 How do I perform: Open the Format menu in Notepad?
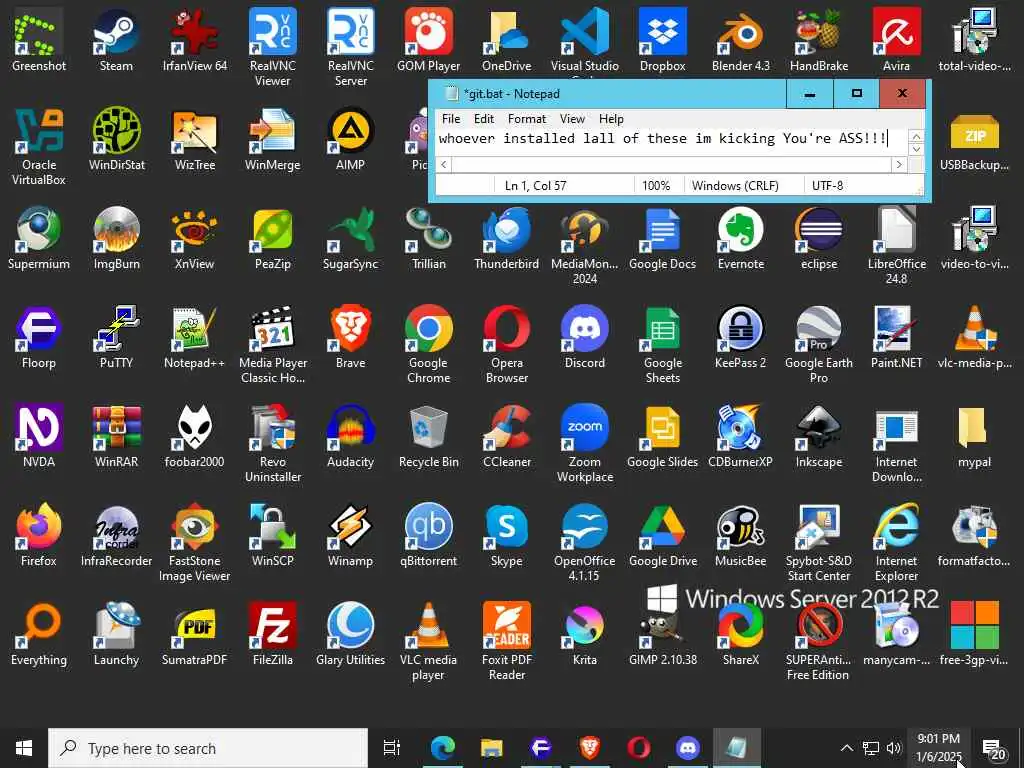(x=526, y=119)
